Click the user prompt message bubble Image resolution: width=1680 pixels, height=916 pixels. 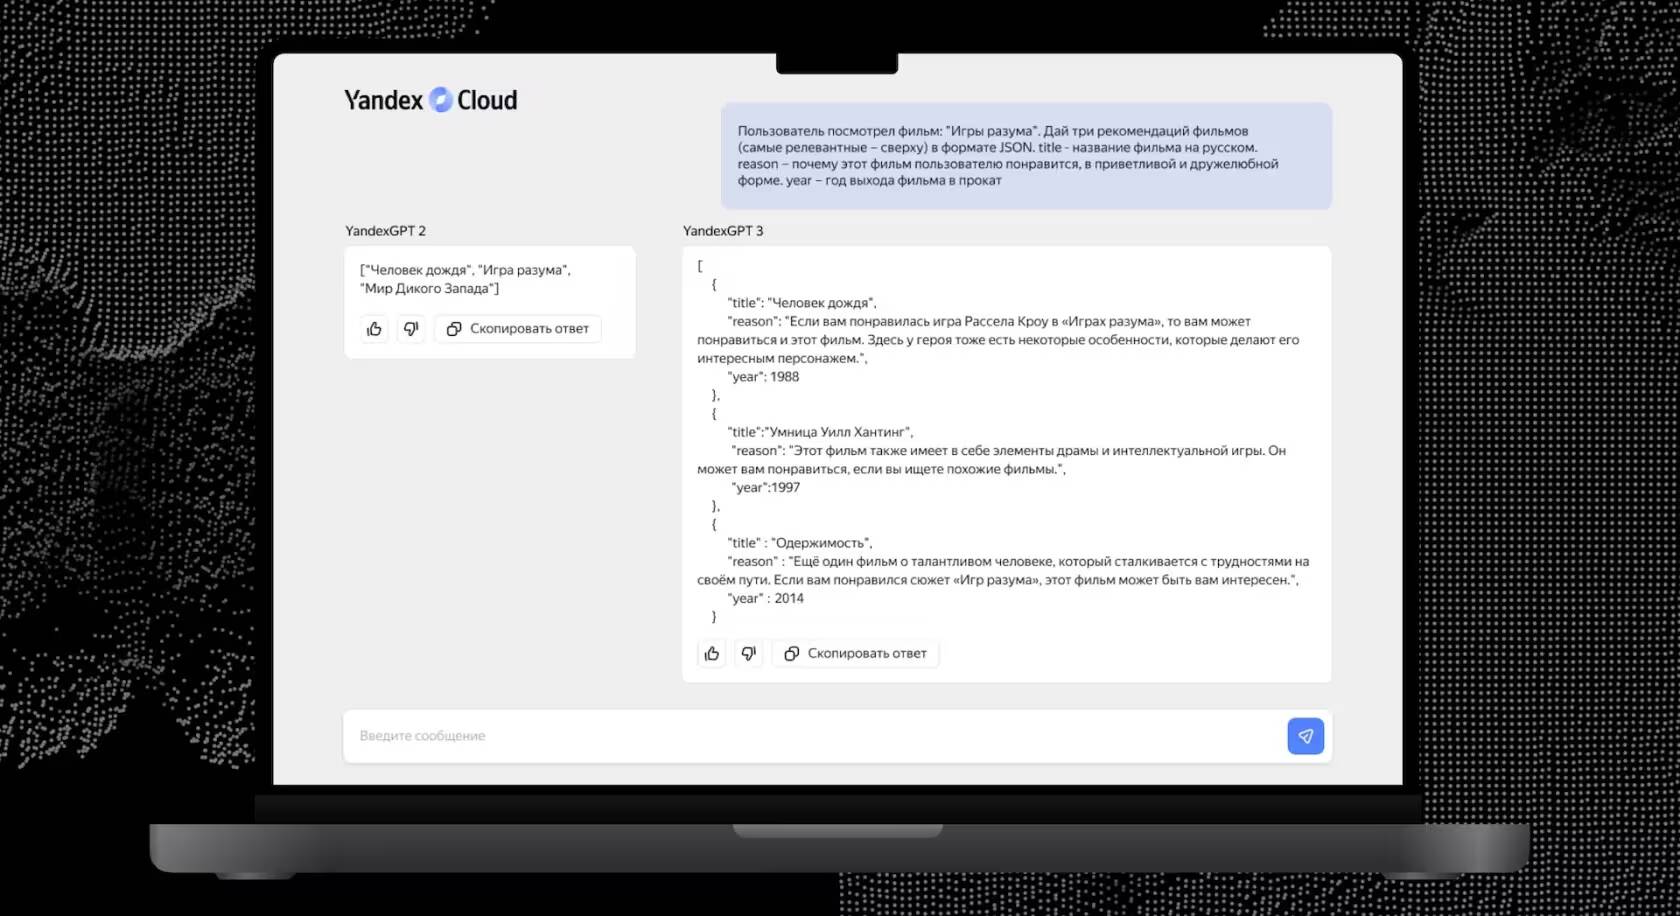coord(1026,156)
